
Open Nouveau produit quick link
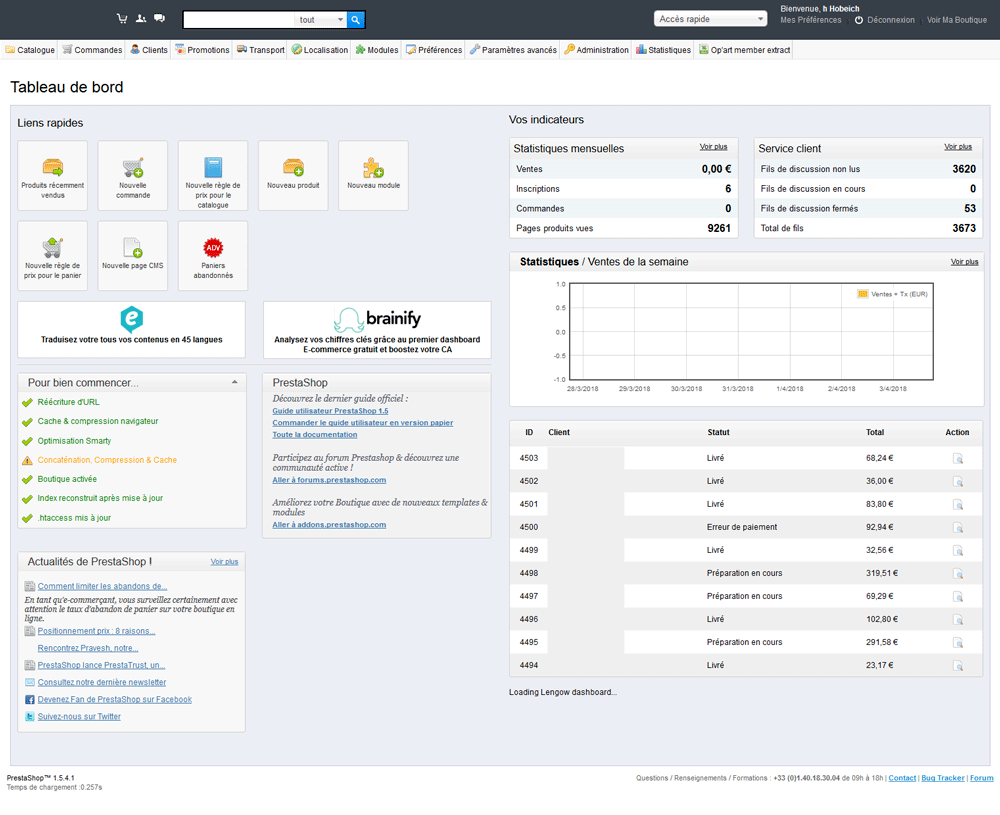293,175
